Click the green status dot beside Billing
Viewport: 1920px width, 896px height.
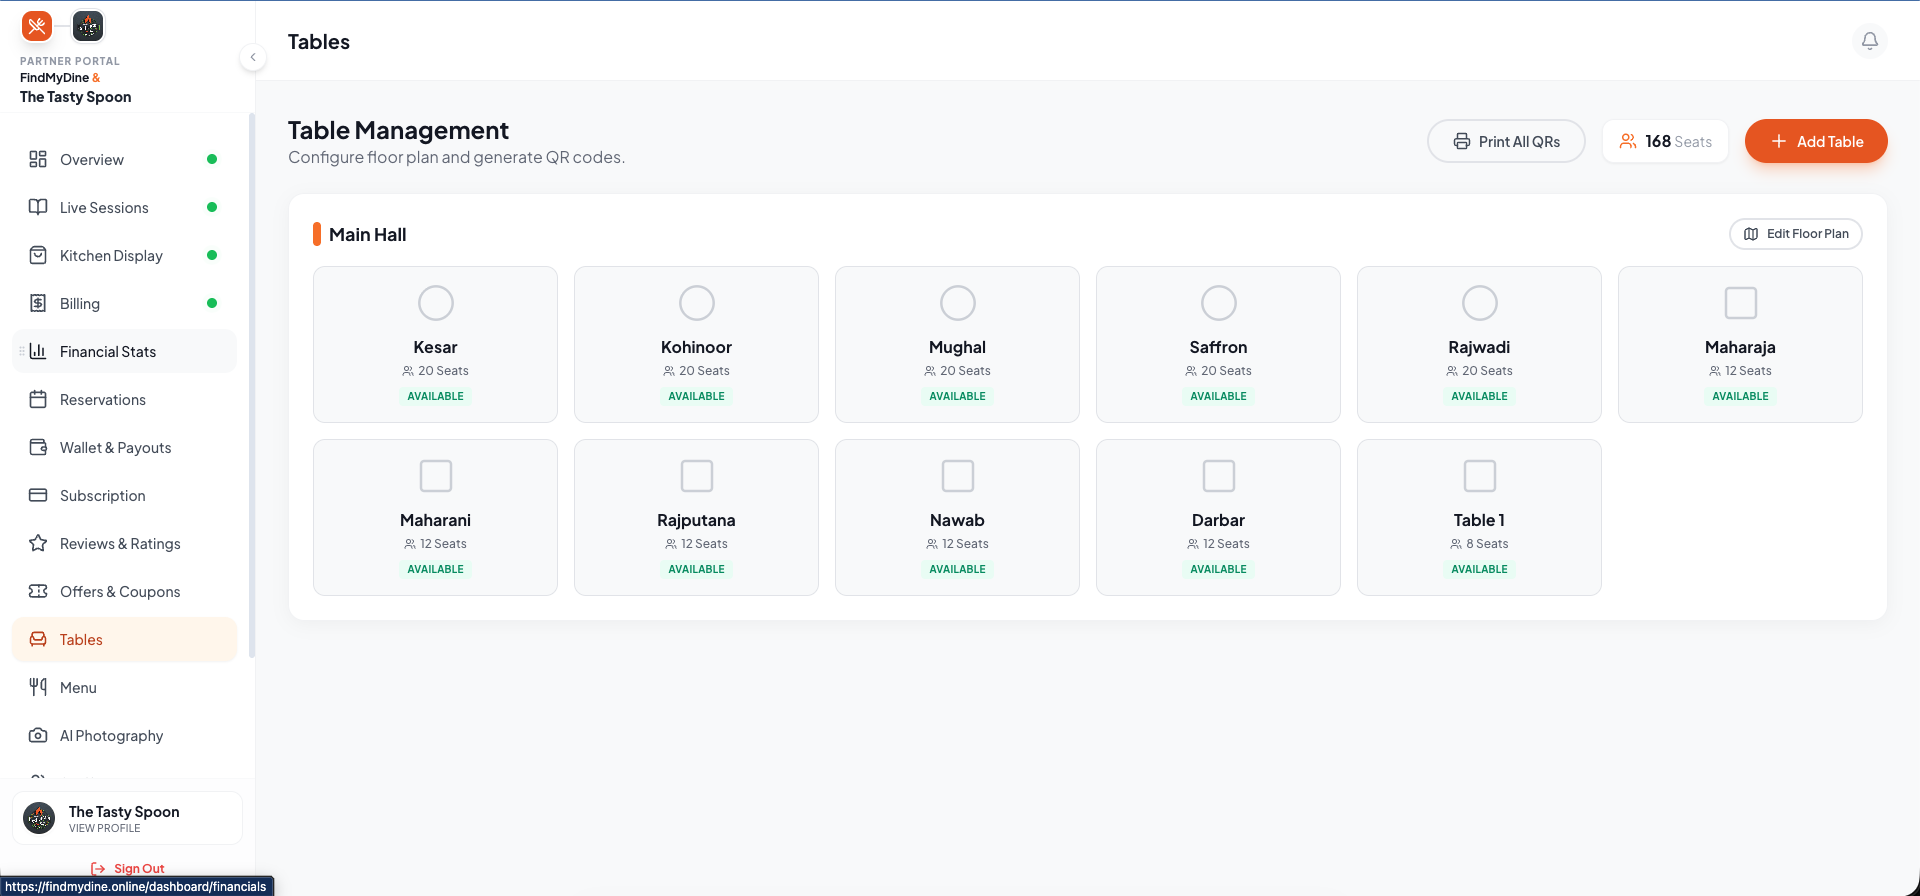[x=212, y=303]
